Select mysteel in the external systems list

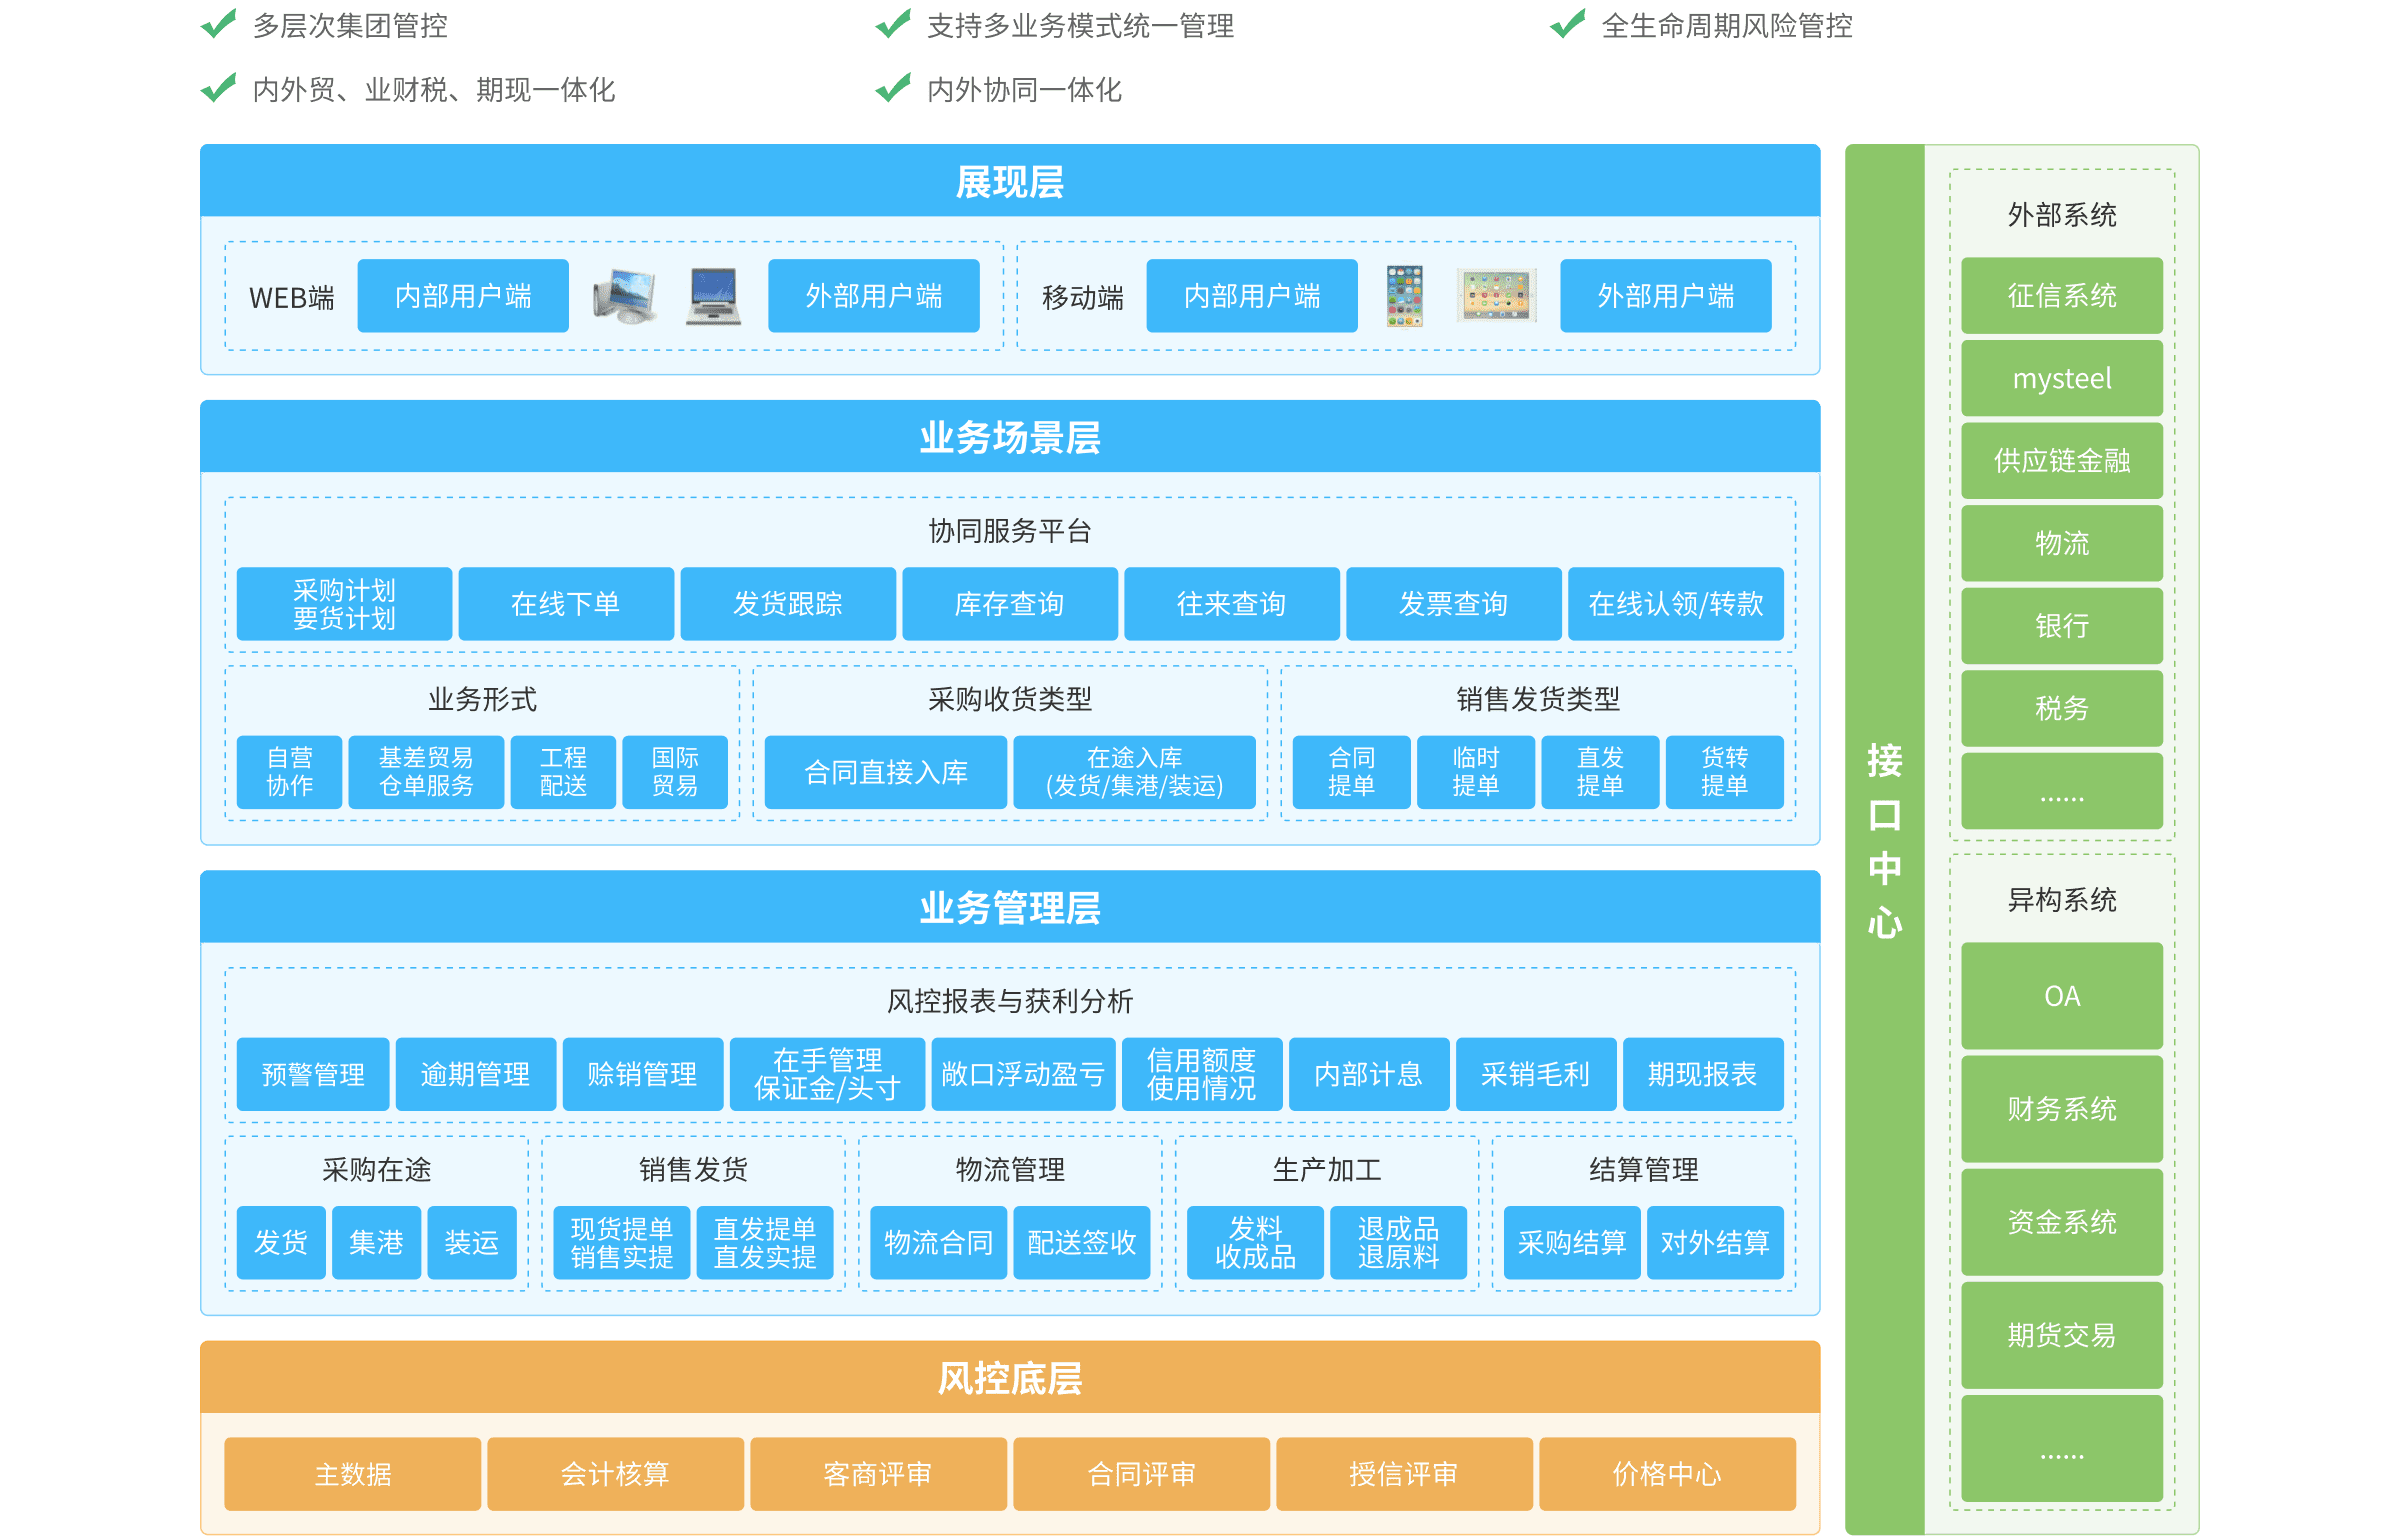[x=2062, y=379]
